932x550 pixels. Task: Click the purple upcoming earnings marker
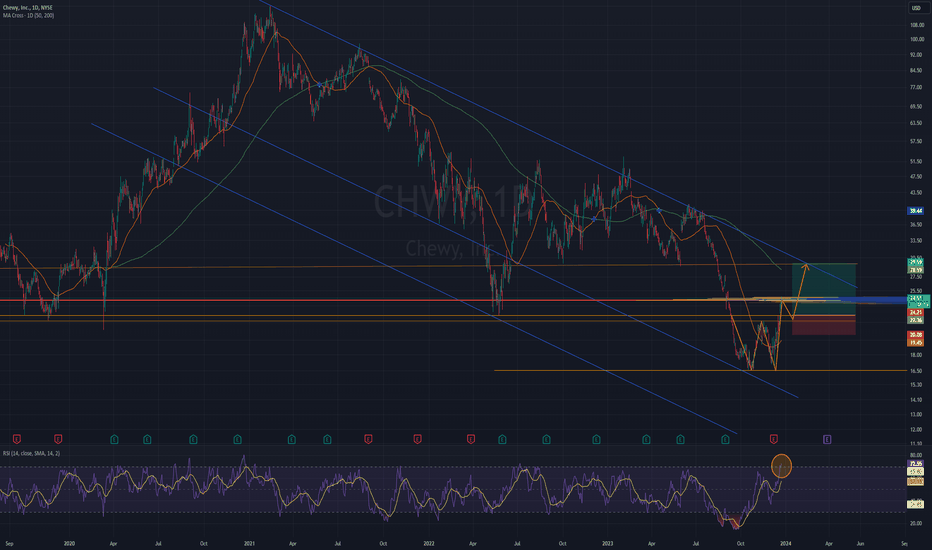coord(827,439)
